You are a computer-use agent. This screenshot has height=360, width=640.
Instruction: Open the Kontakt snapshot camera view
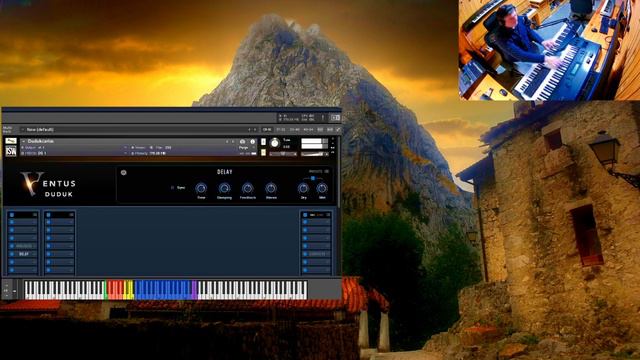[242, 142]
